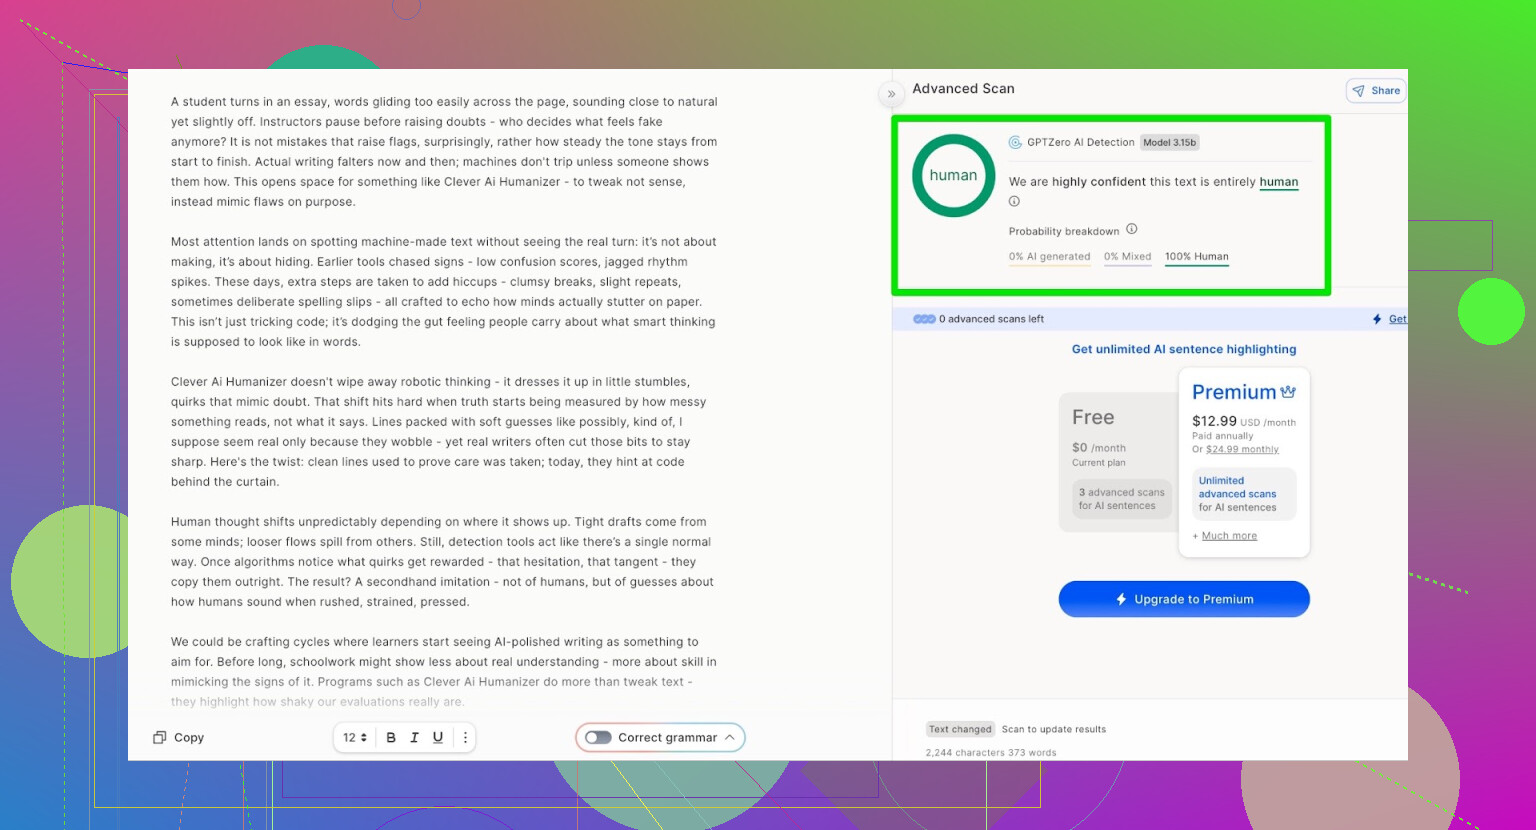Screen dimensions: 1536x830
Task: Toggle bold formatting
Action: [391, 738]
